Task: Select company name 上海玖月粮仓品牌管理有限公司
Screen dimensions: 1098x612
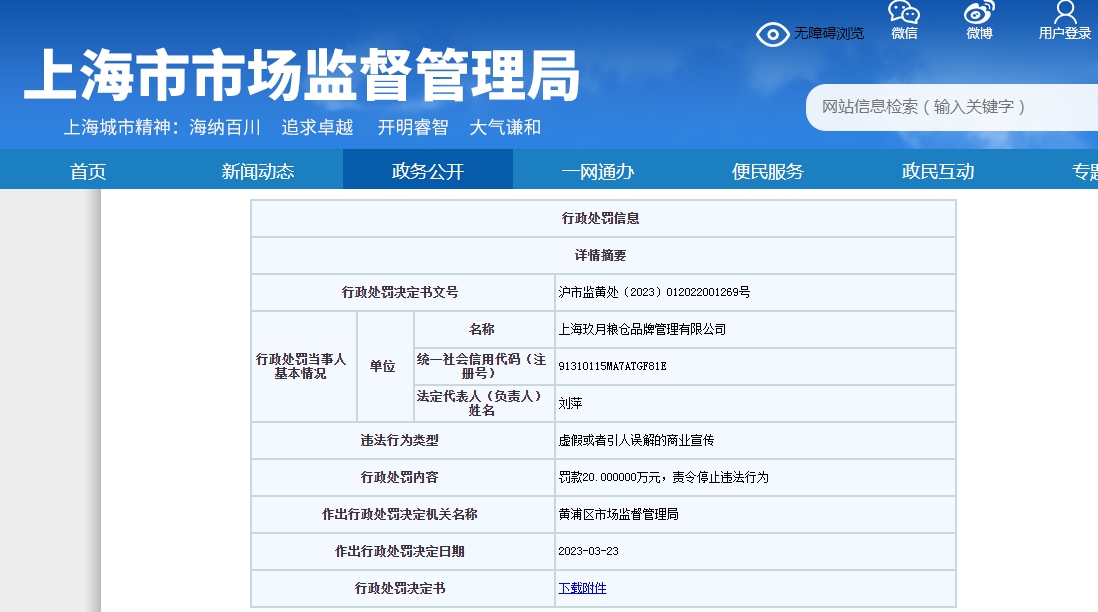Action: [642, 329]
